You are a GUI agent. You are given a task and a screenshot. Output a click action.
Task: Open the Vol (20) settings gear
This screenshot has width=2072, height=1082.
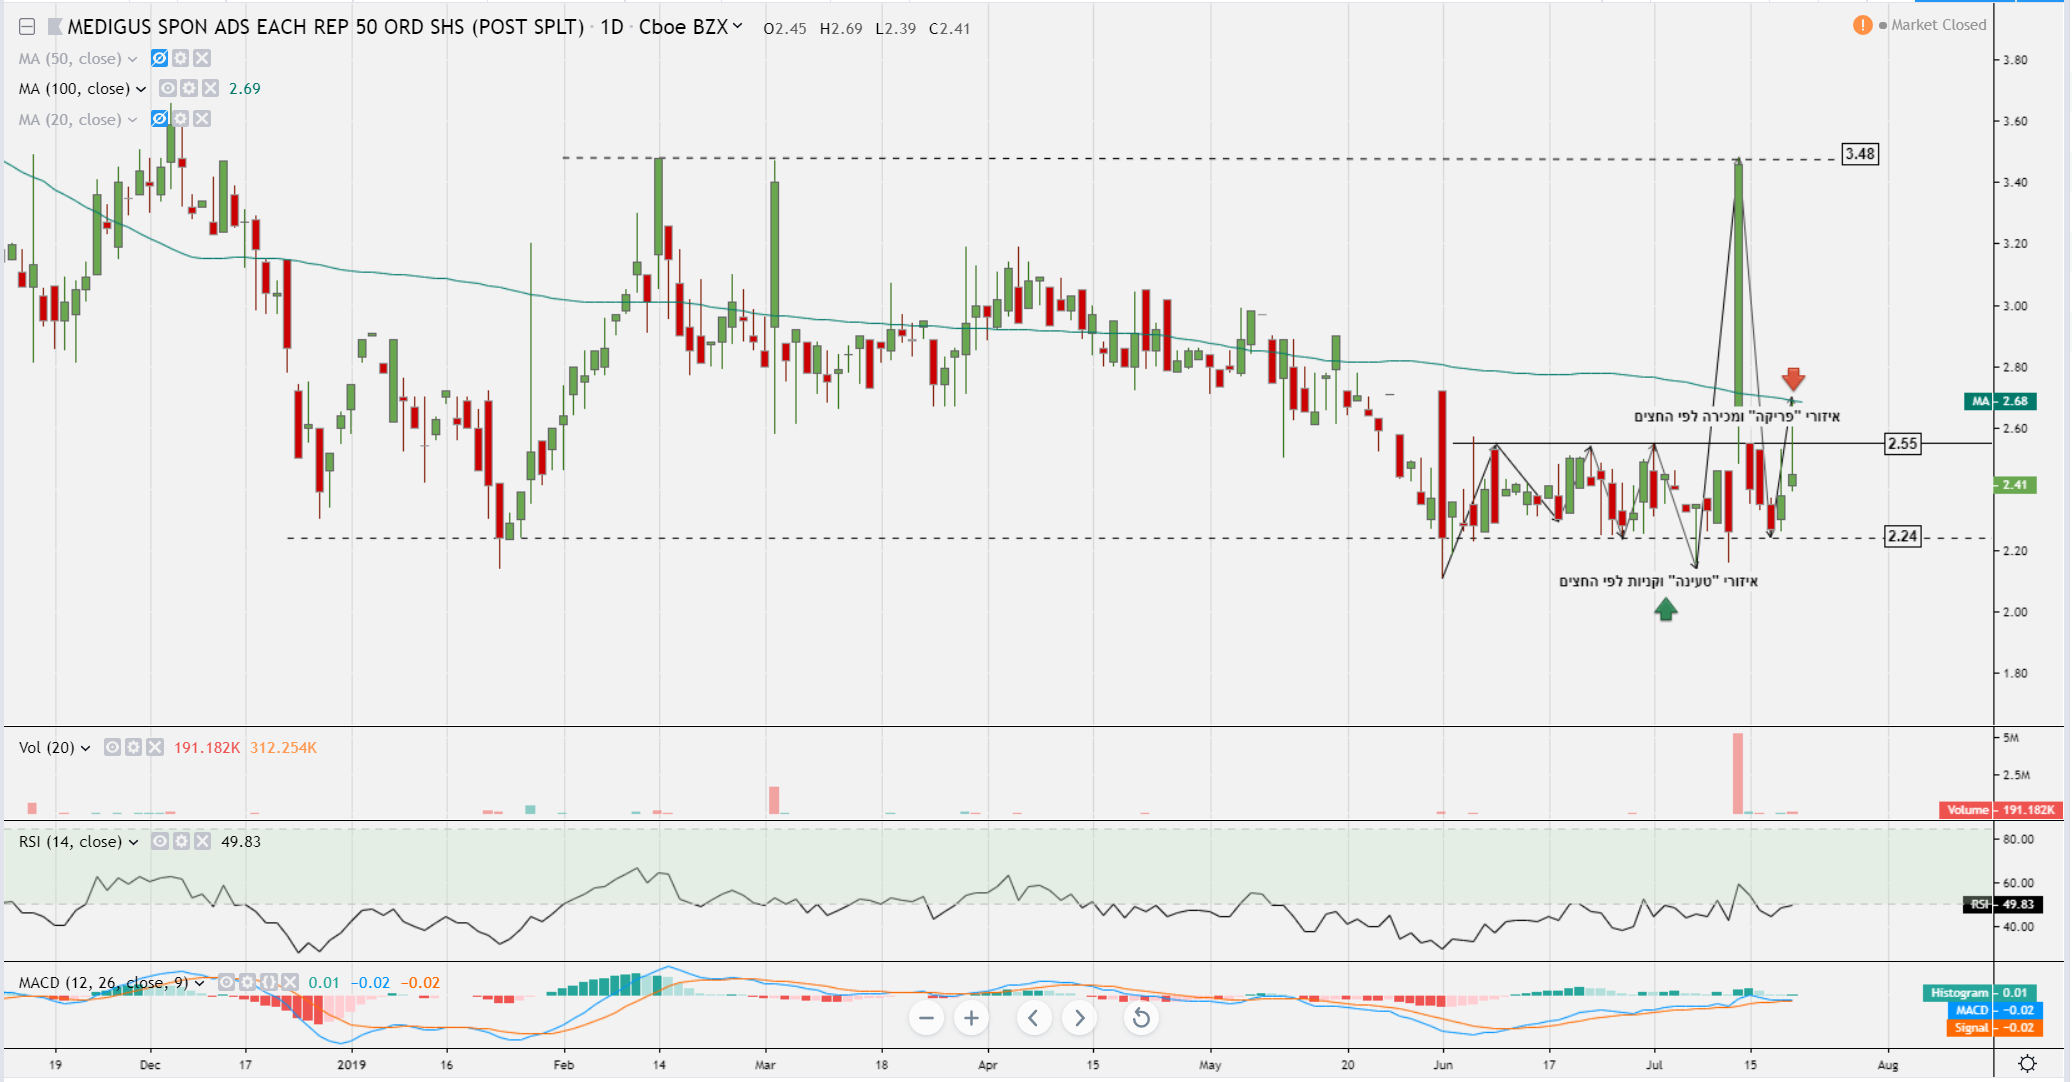click(133, 747)
